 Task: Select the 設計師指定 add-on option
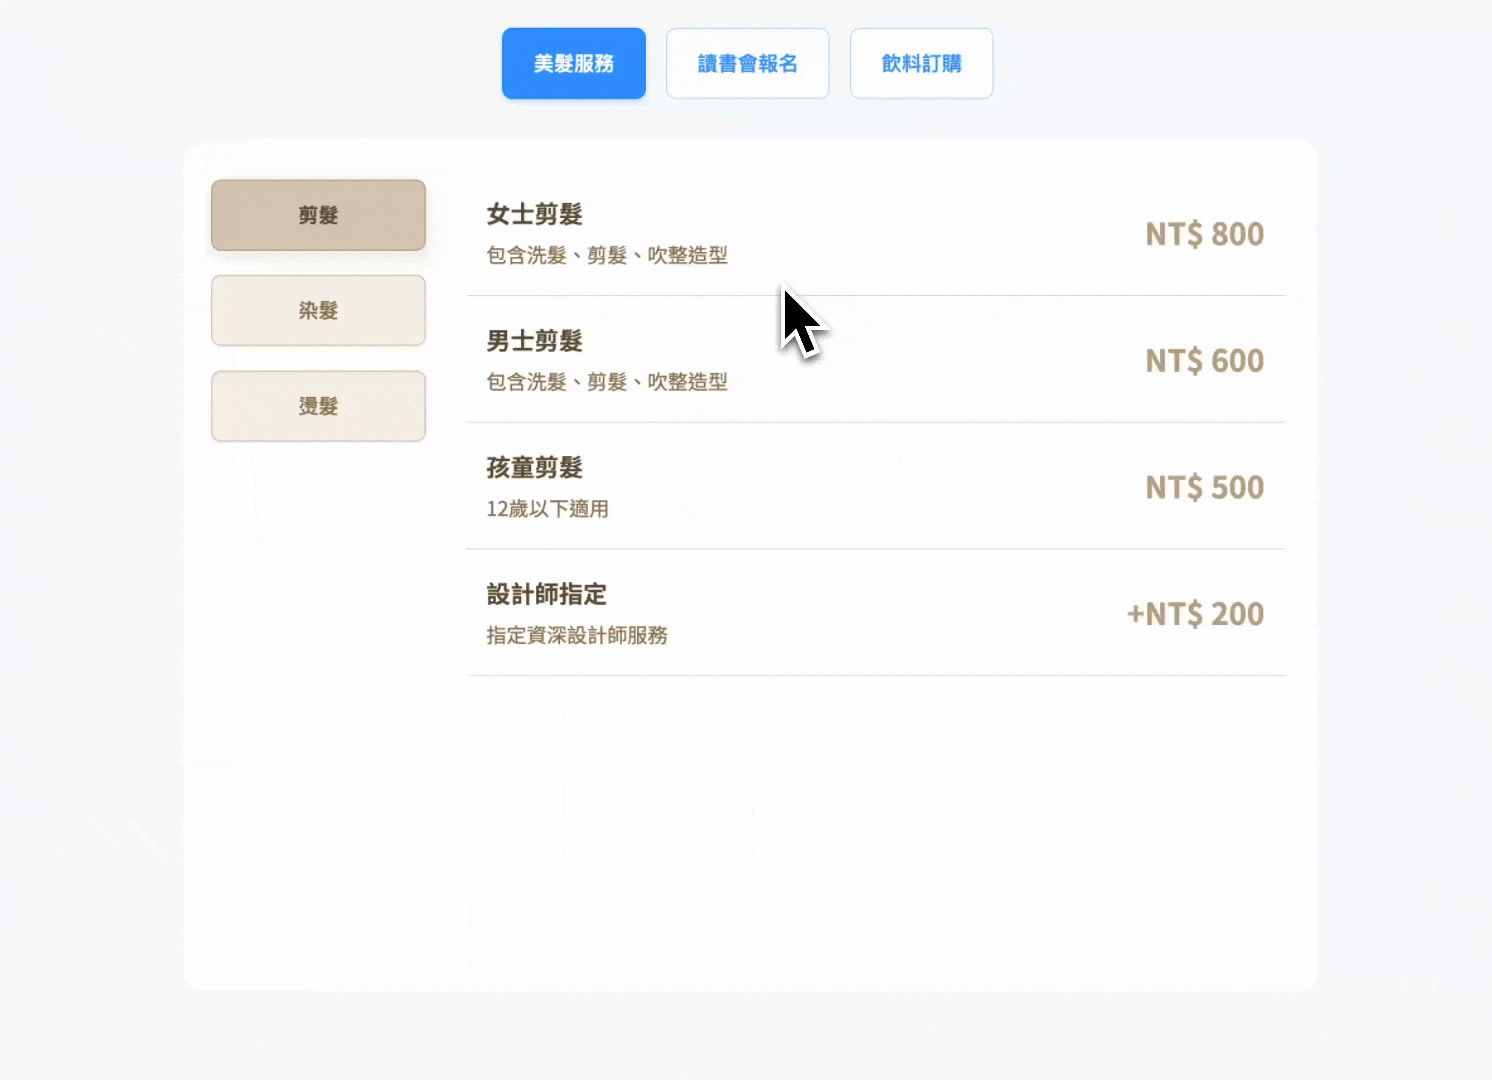(875, 613)
